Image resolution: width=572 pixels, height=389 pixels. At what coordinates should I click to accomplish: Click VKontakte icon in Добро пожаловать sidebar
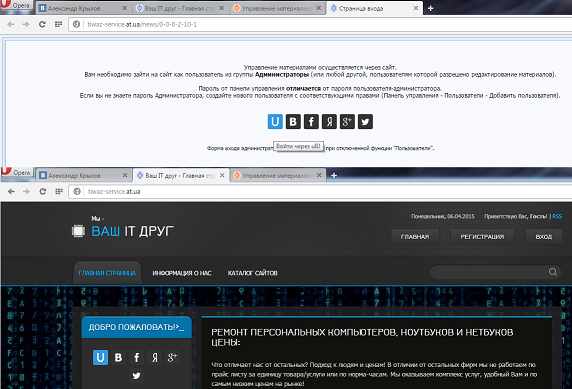(x=118, y=357)
